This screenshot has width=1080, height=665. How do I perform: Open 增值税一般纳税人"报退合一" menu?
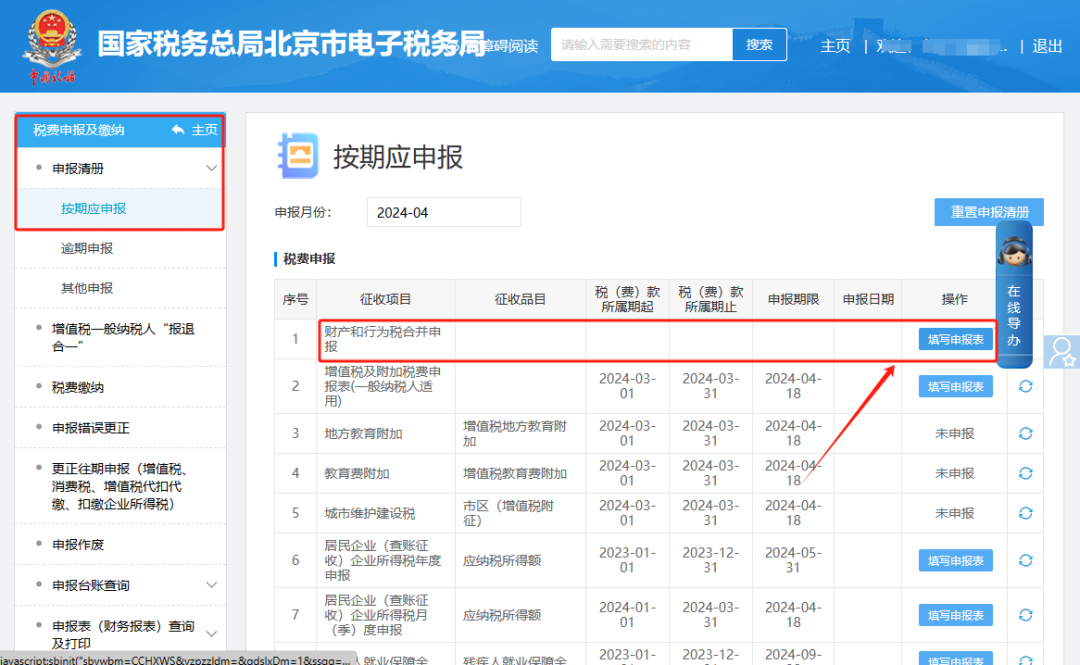click(x=123, y=337)
